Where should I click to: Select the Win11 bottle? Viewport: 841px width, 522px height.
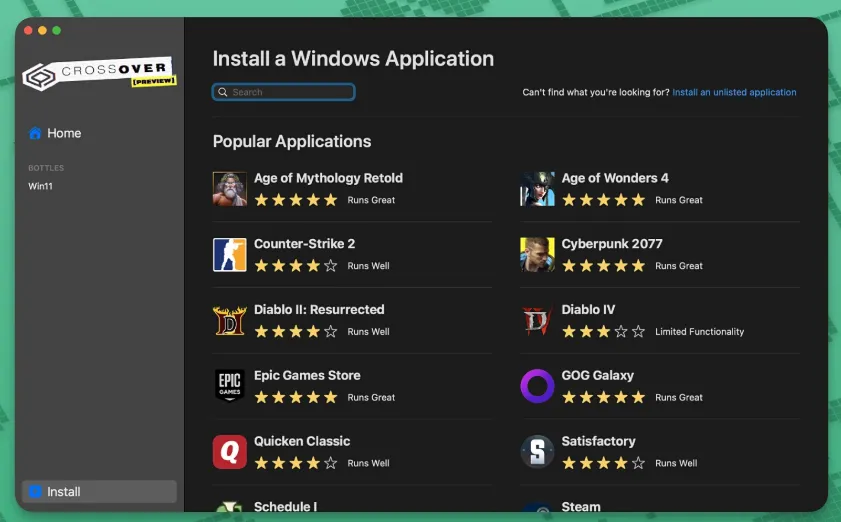[41, 186]
